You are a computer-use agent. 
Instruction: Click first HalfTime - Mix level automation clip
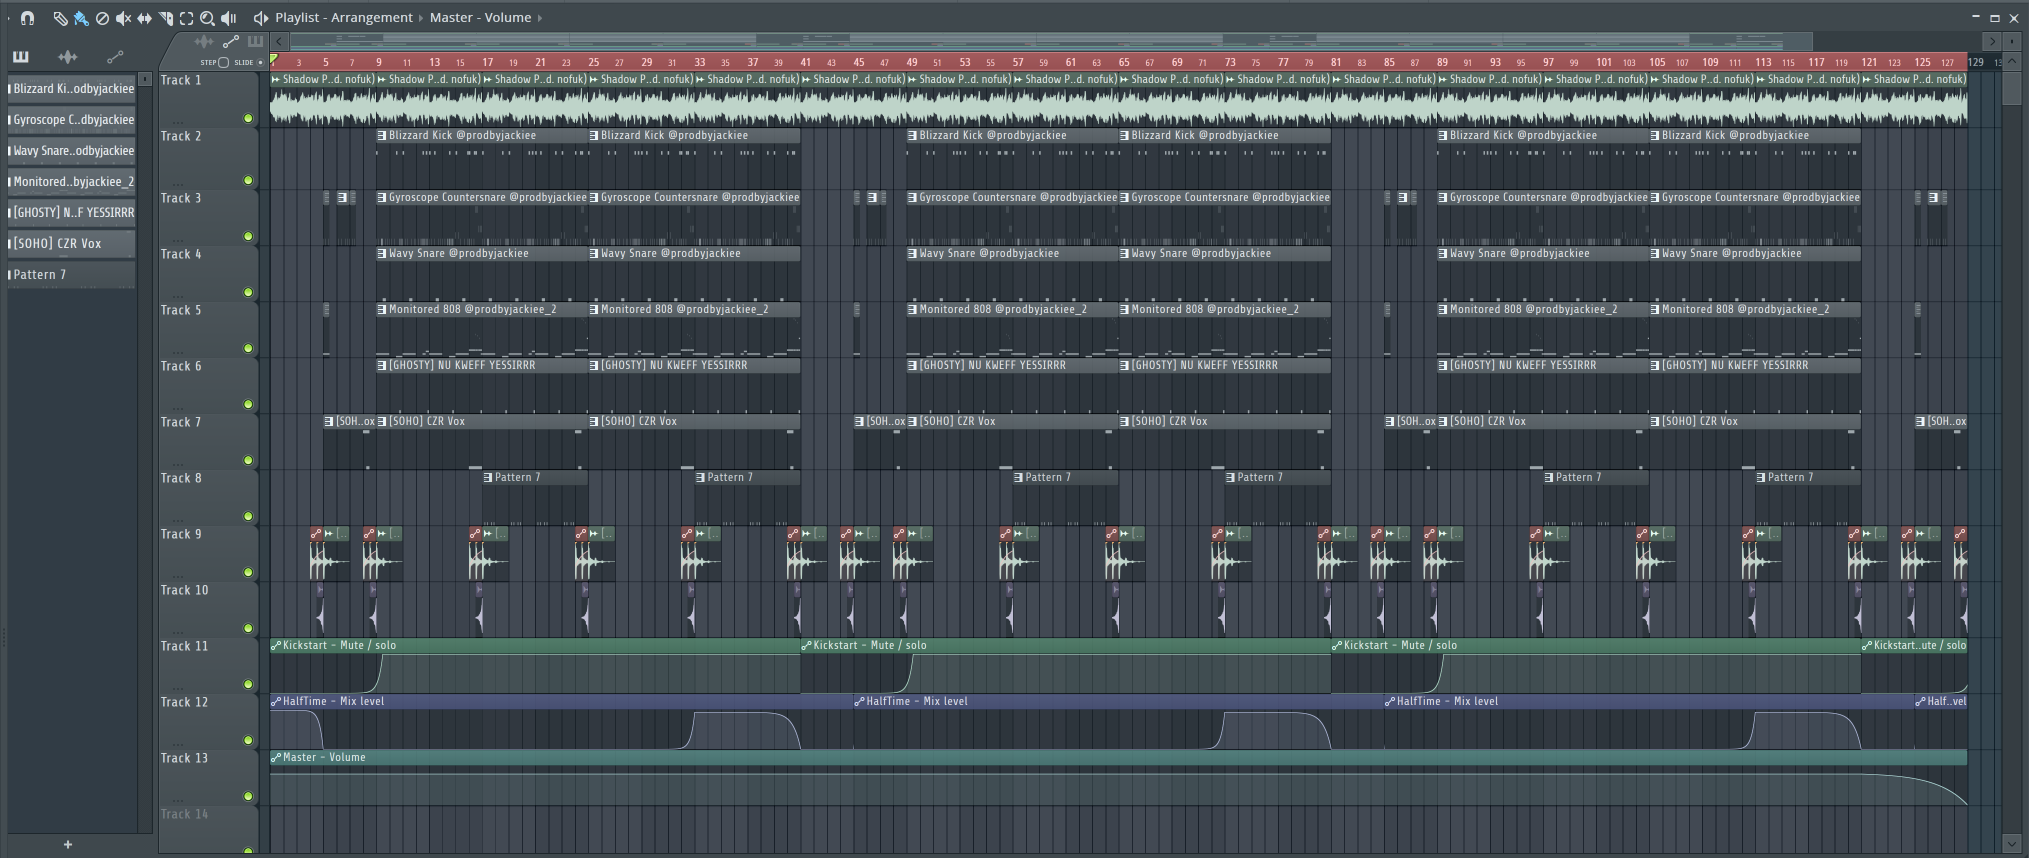click(561, 722)
